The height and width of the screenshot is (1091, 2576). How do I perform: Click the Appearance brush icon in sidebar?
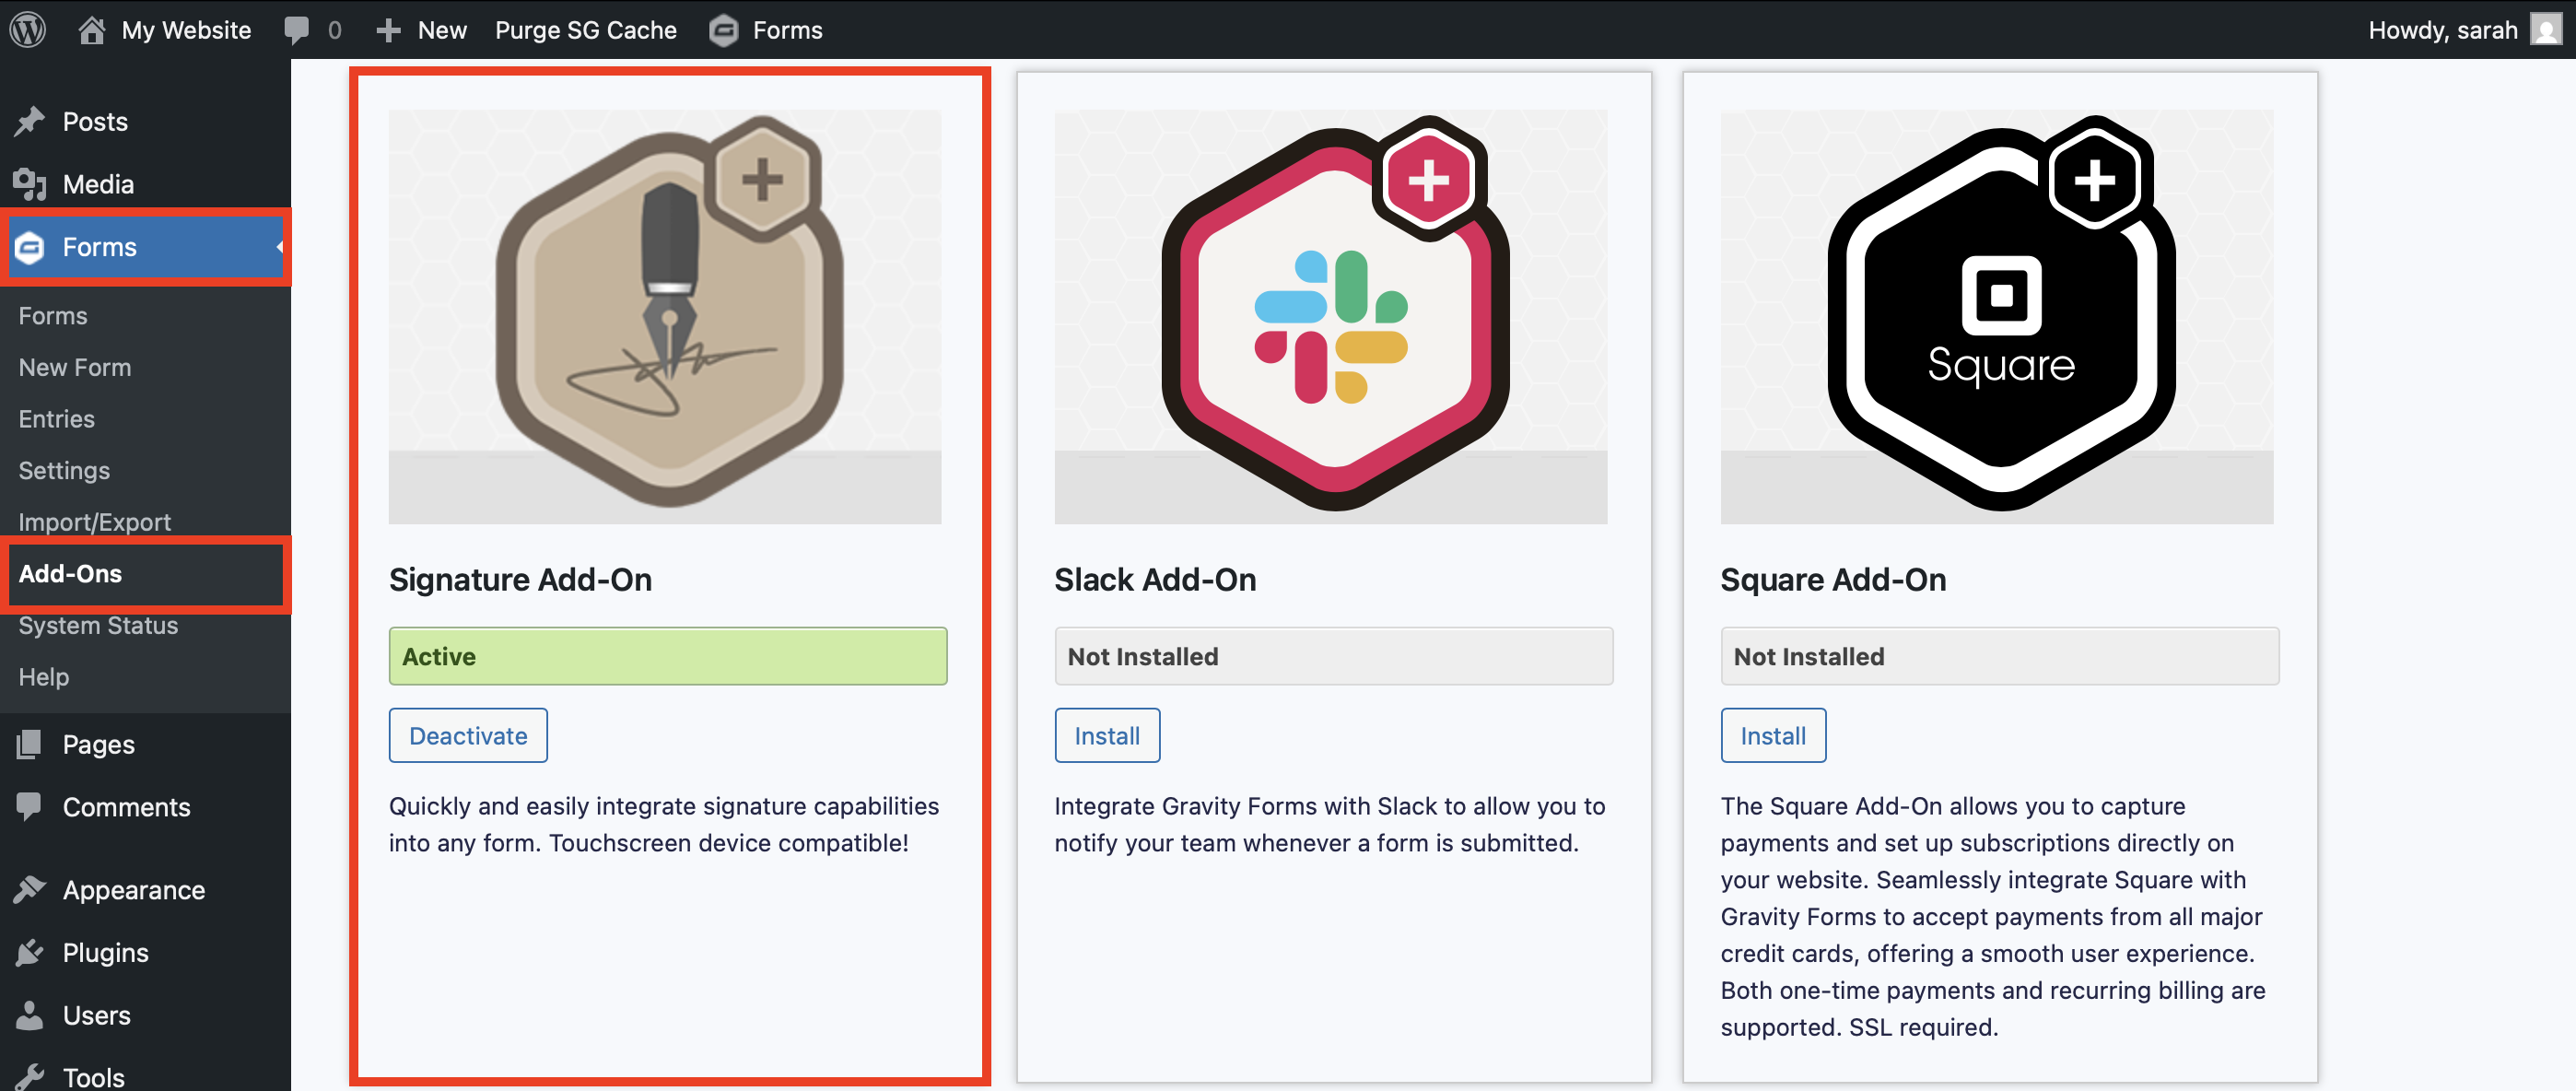tap(30, 889)
